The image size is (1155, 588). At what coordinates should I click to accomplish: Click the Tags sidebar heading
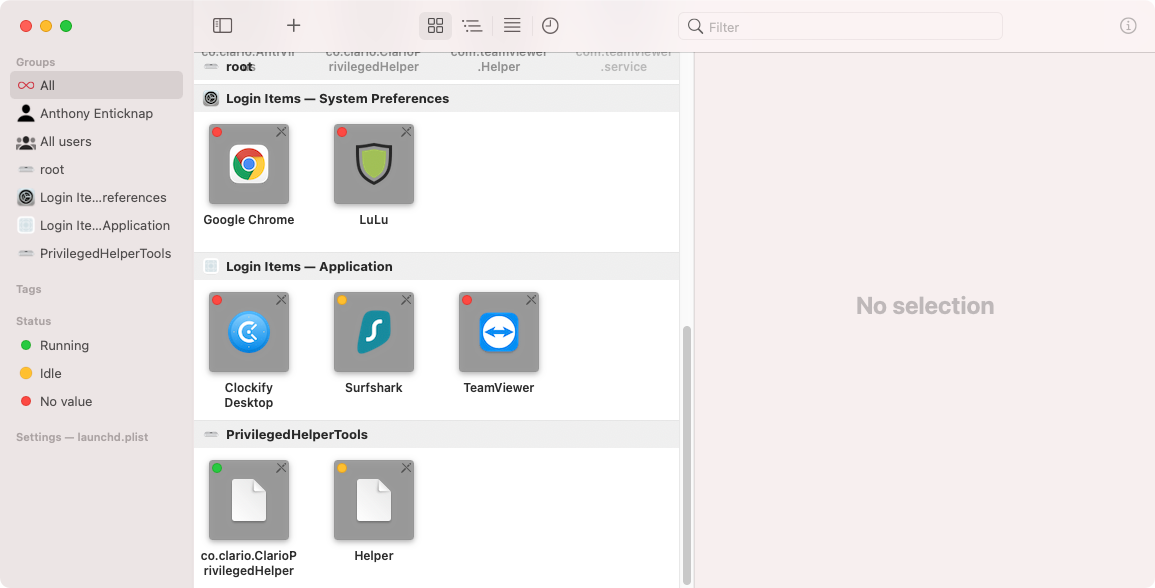click(29, 289)
